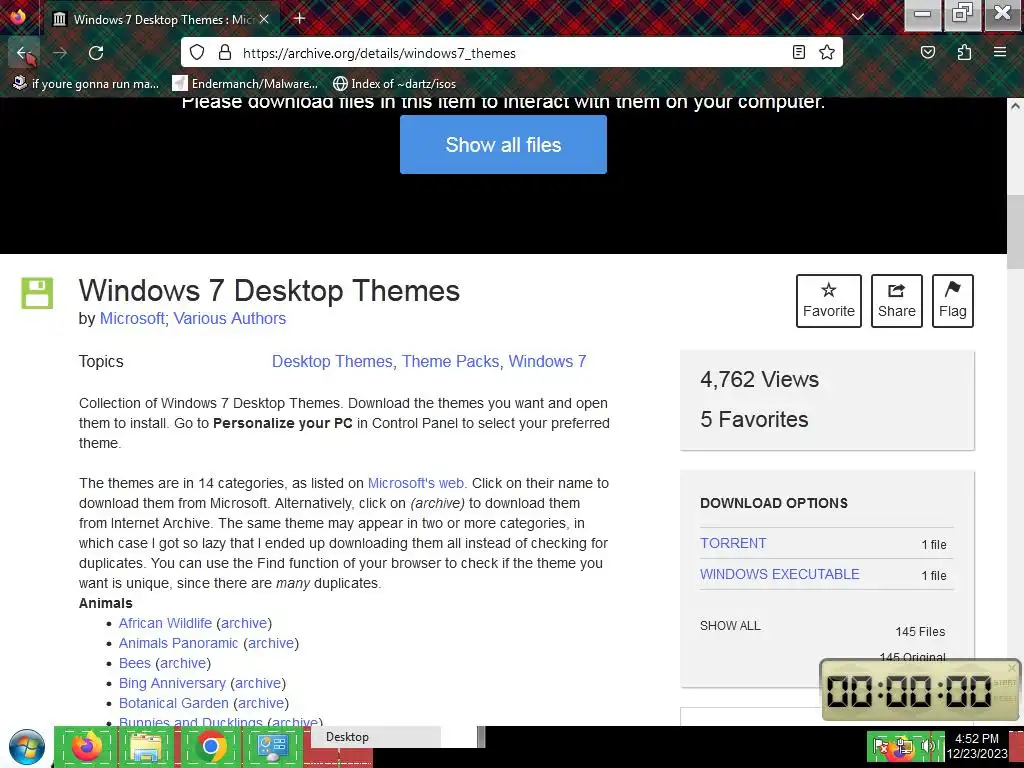The width and height of the screenshot is (1024, 768).
Task: Click the 00:00:00 timer gadget display
Action: coord(908,691)
